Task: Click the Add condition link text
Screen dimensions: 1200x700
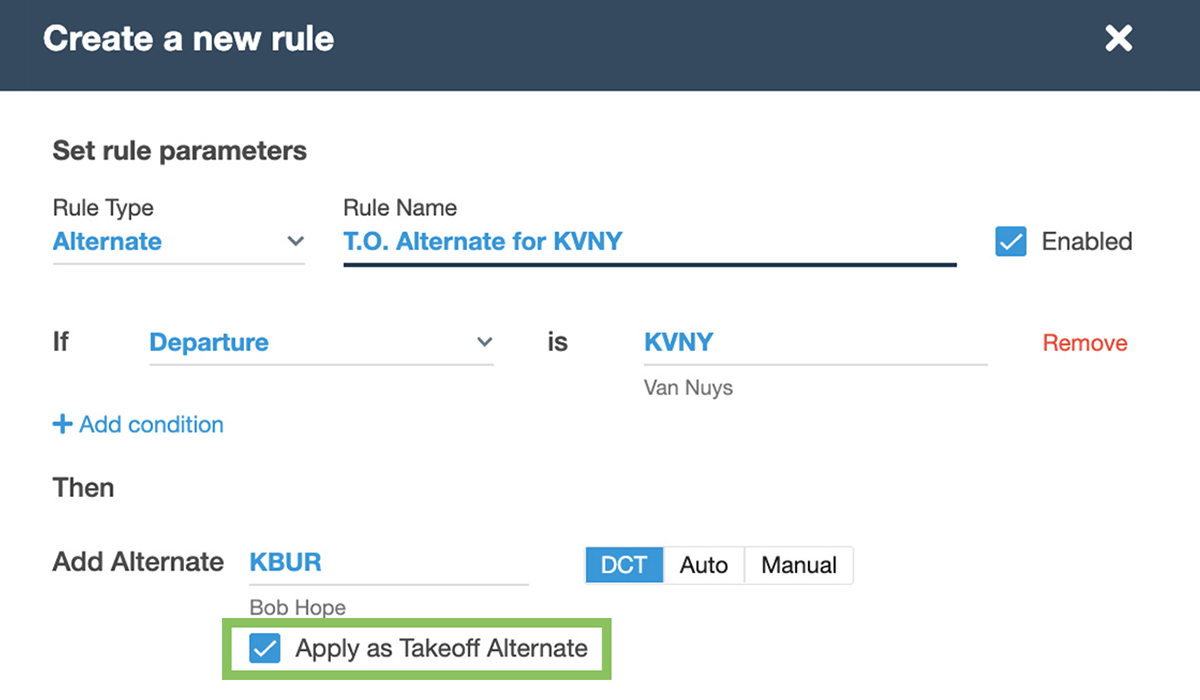Action: (151, 425)
